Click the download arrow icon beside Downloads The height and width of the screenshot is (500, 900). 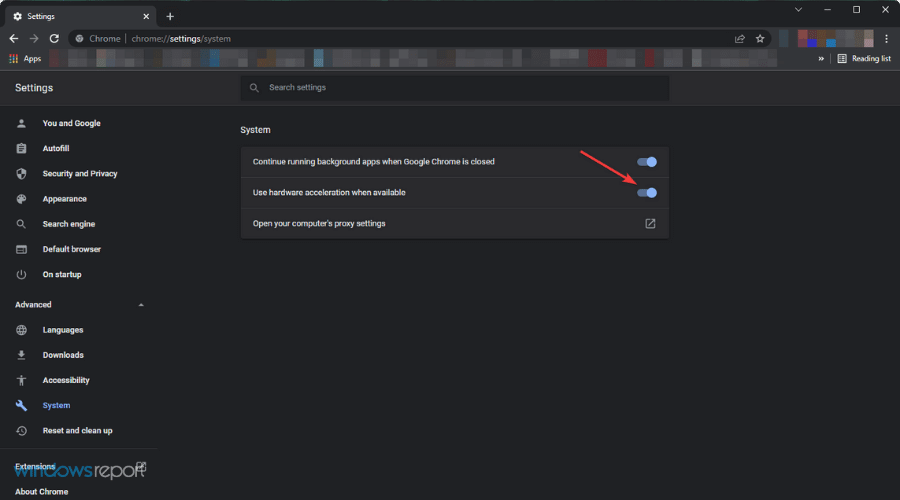click(21, 355)
